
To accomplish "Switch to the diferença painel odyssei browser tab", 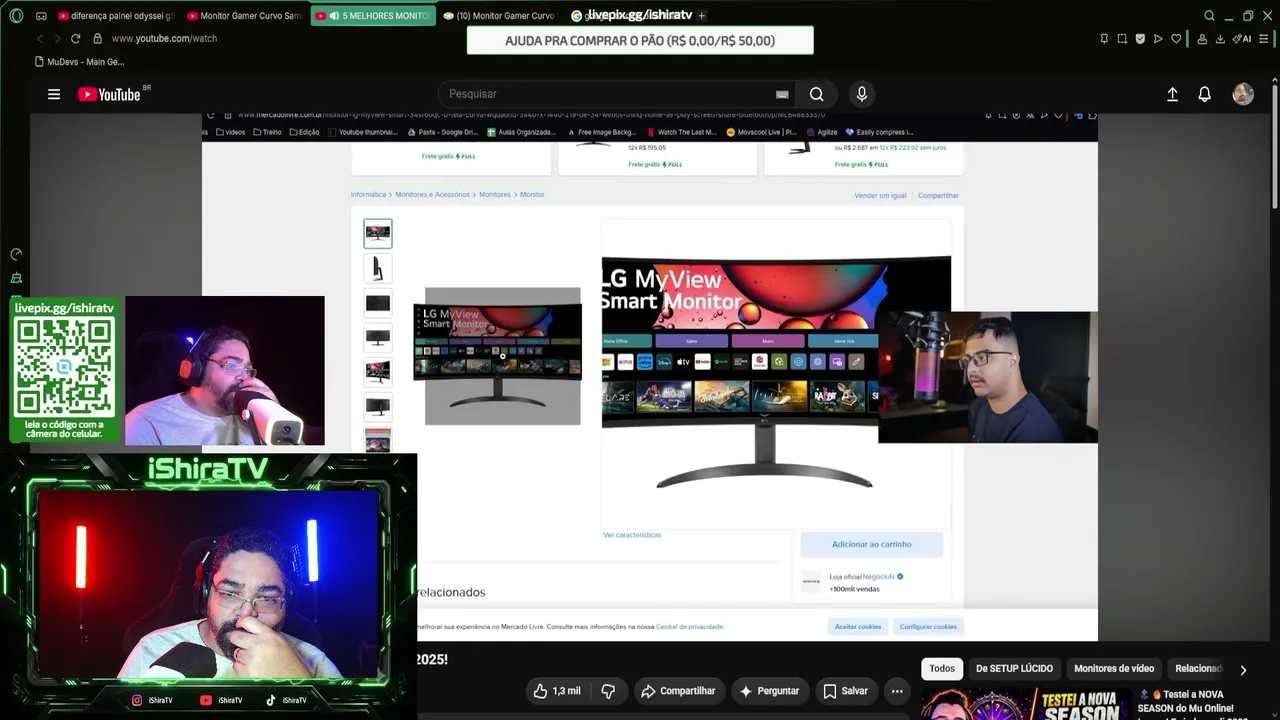I will 115,16.
